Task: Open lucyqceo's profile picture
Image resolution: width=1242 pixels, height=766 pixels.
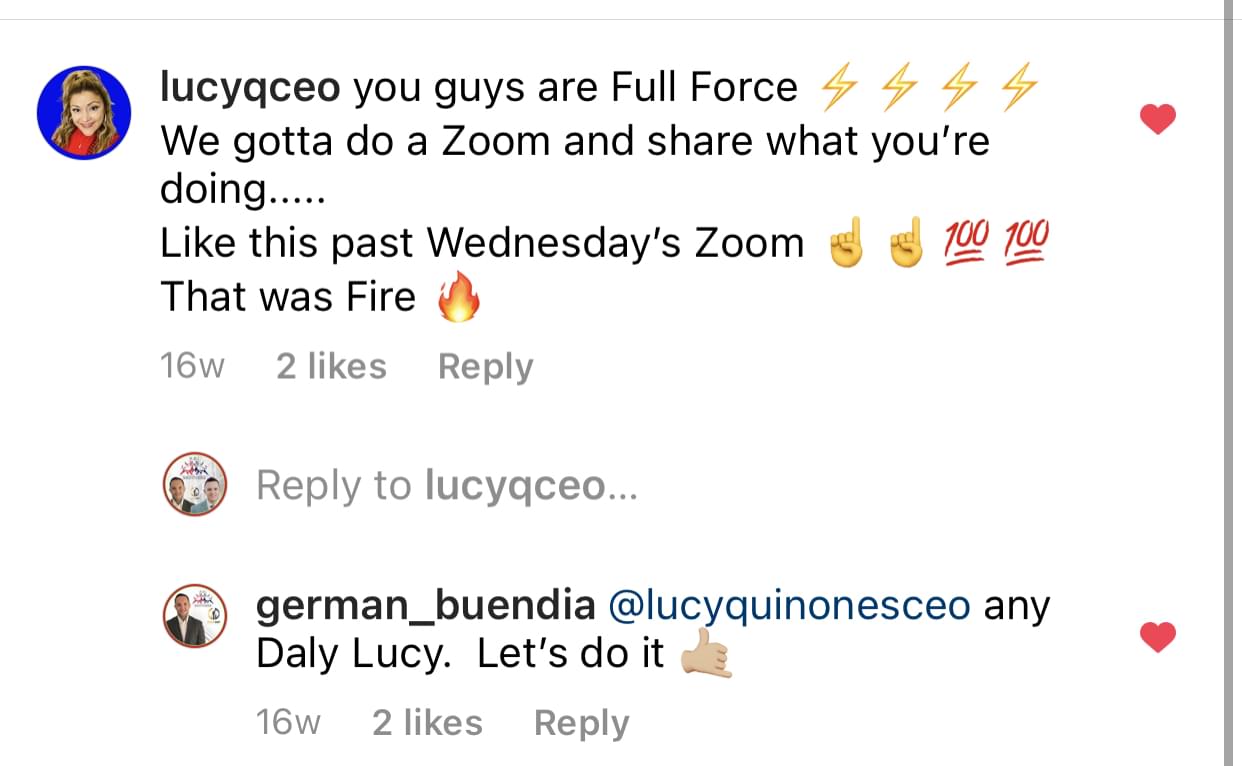Action: click(84, 114)
